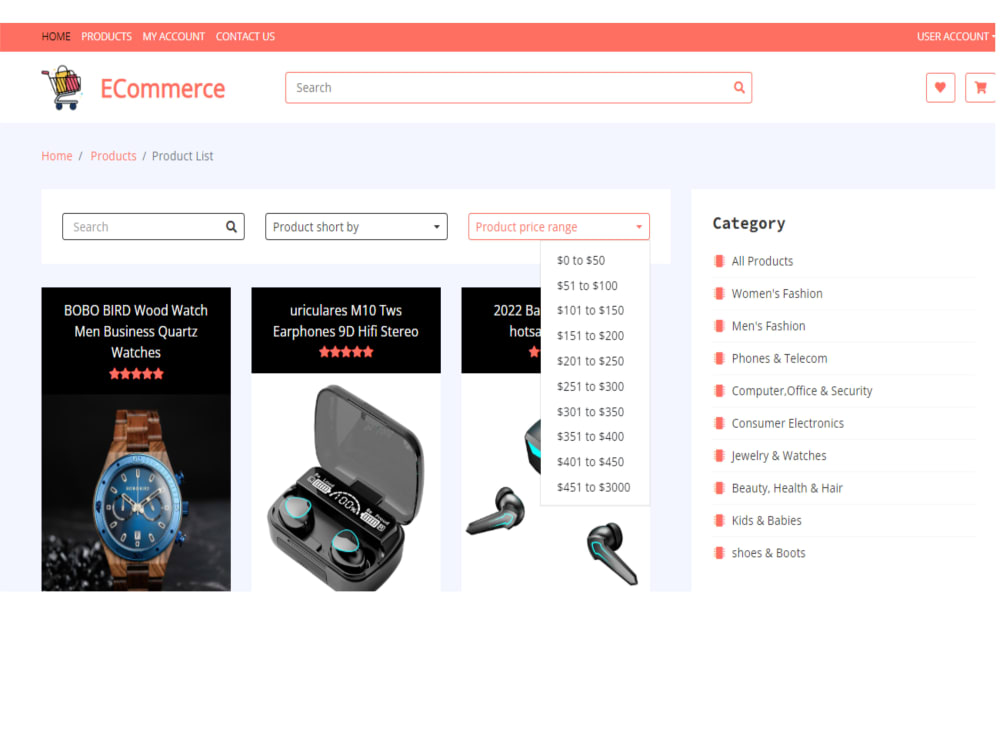Expand the Product short by dropdown
This screenshot has height=750, width=1000.
coord(356,226)
